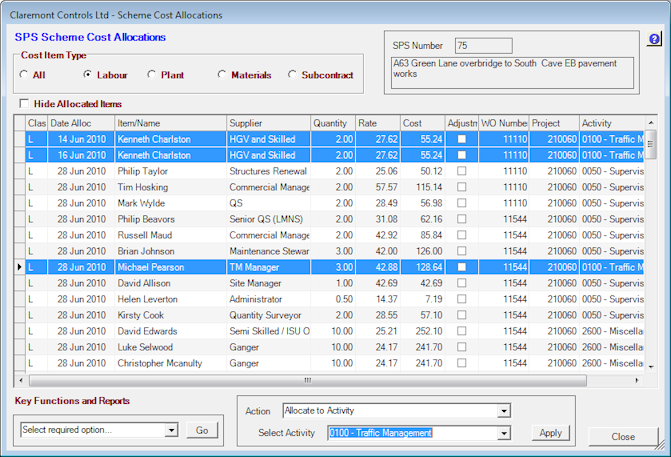The image size is (671, 457).
Task: Sort by the Activity column header
Action: 612,123
